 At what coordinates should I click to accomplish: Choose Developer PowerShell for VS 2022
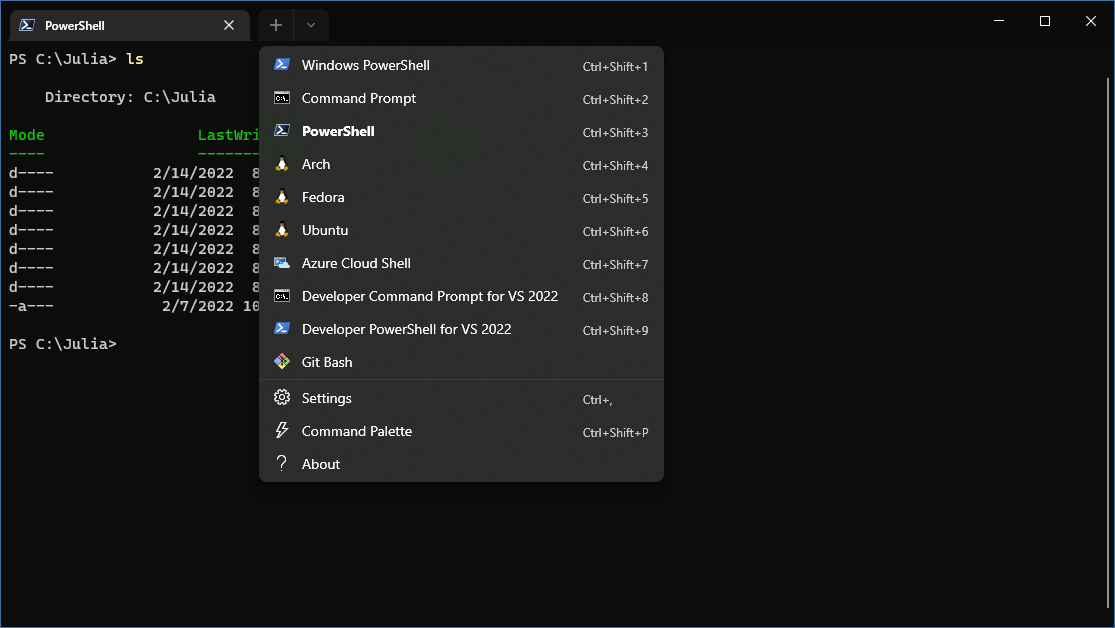(407, 329)
